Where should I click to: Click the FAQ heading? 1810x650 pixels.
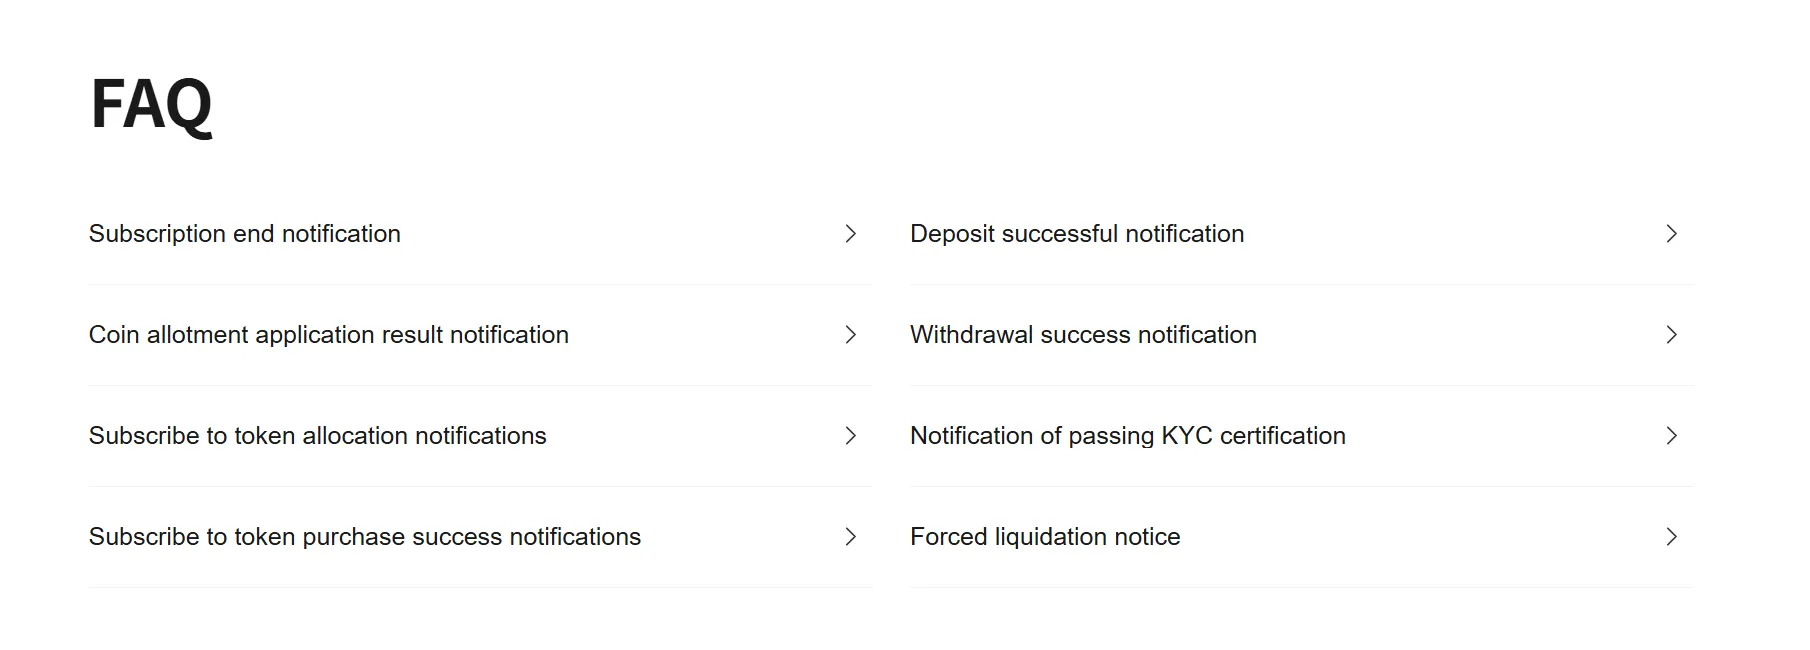tap(152, 104)
